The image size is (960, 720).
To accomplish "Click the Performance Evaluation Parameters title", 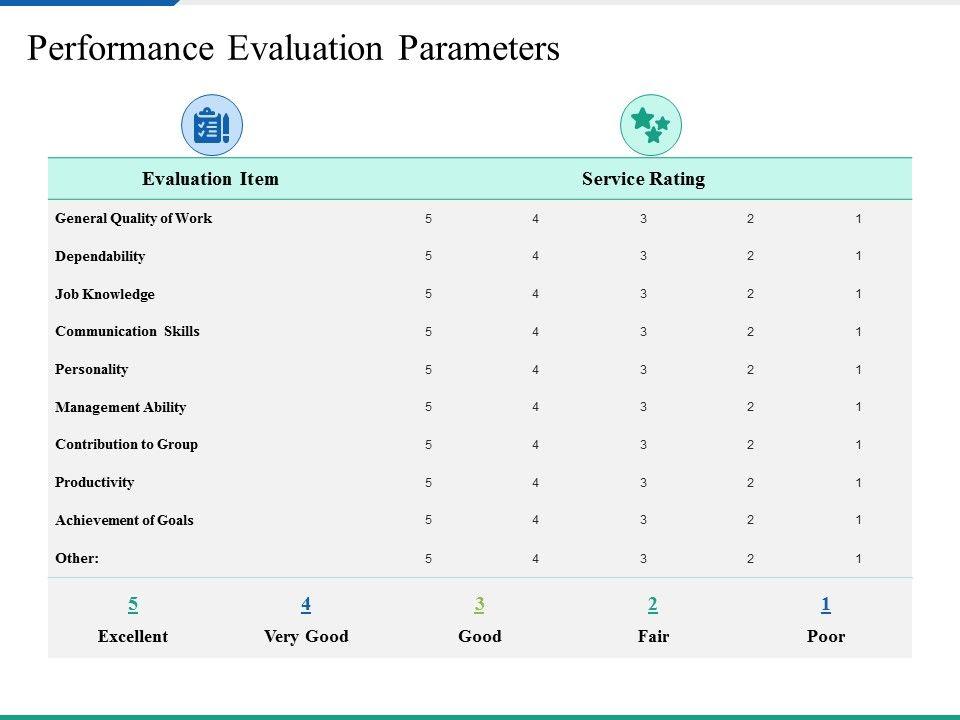I will click(293, 48).
